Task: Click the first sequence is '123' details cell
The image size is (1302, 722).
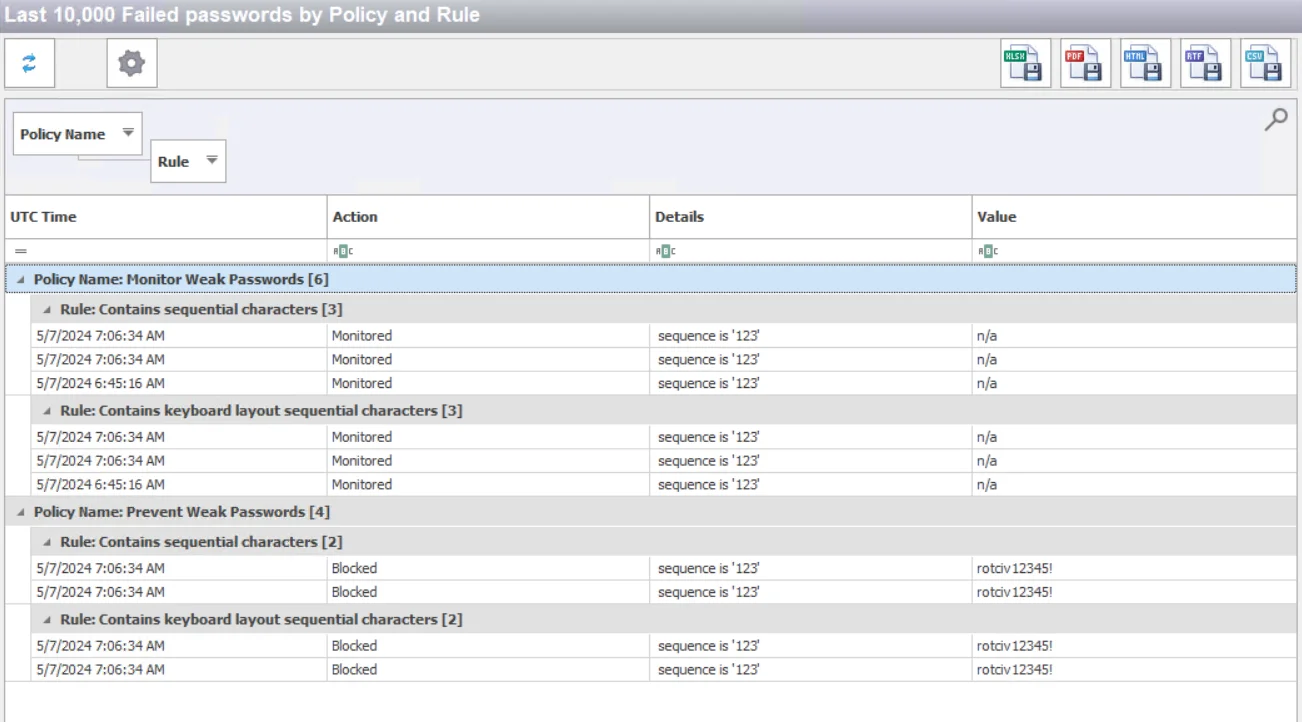Action: pyautogui.click(x=810, y=335)
